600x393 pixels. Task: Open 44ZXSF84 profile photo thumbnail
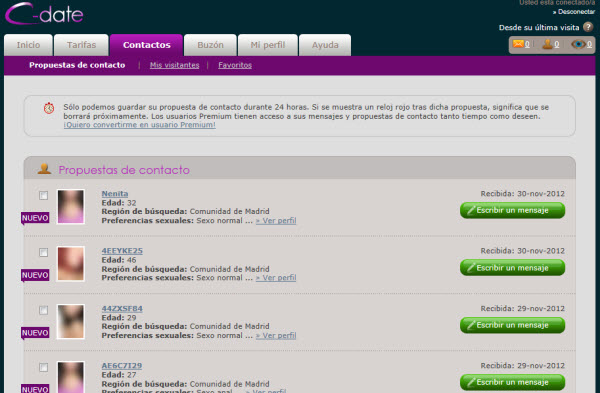click(x=71, y=321)
